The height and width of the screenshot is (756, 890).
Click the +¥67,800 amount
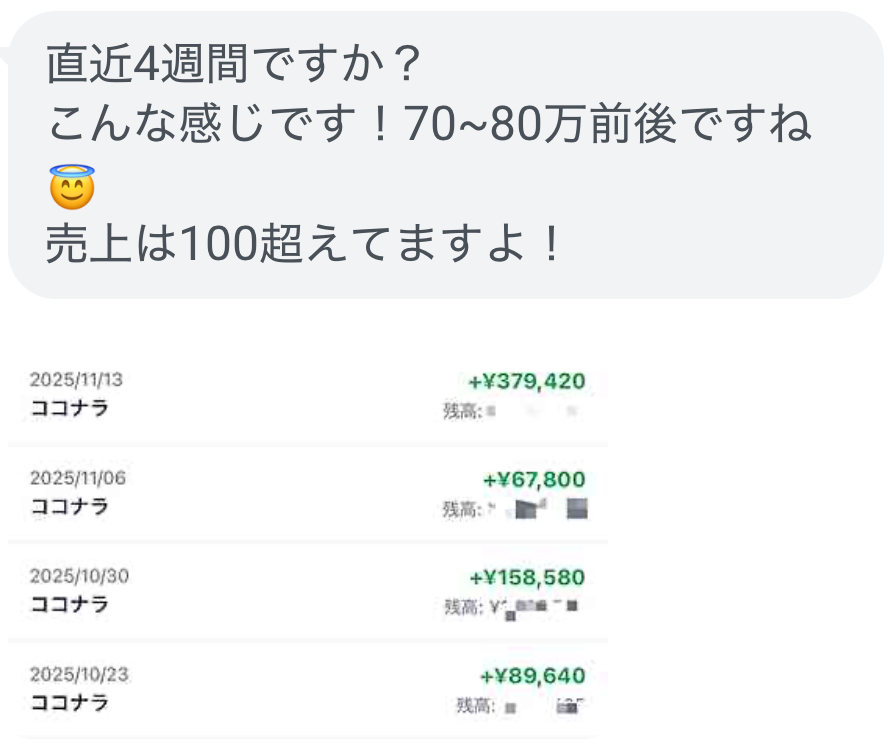pos(533,479)
